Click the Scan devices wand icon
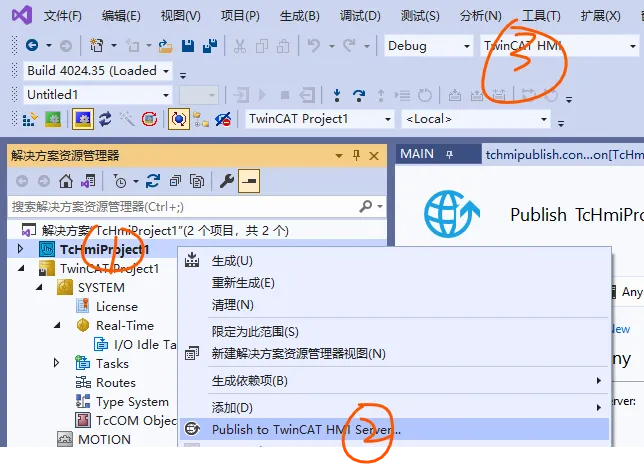This screenshot has width=644, height=466. coord(127,119)
